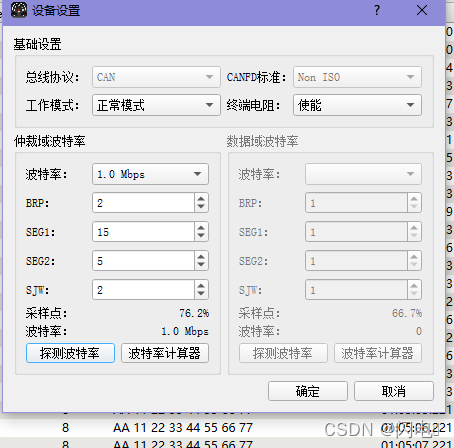Increase arbitration SEG2 with up arrow
Screen dimensions: 454x448
click(x=201, y=256)
